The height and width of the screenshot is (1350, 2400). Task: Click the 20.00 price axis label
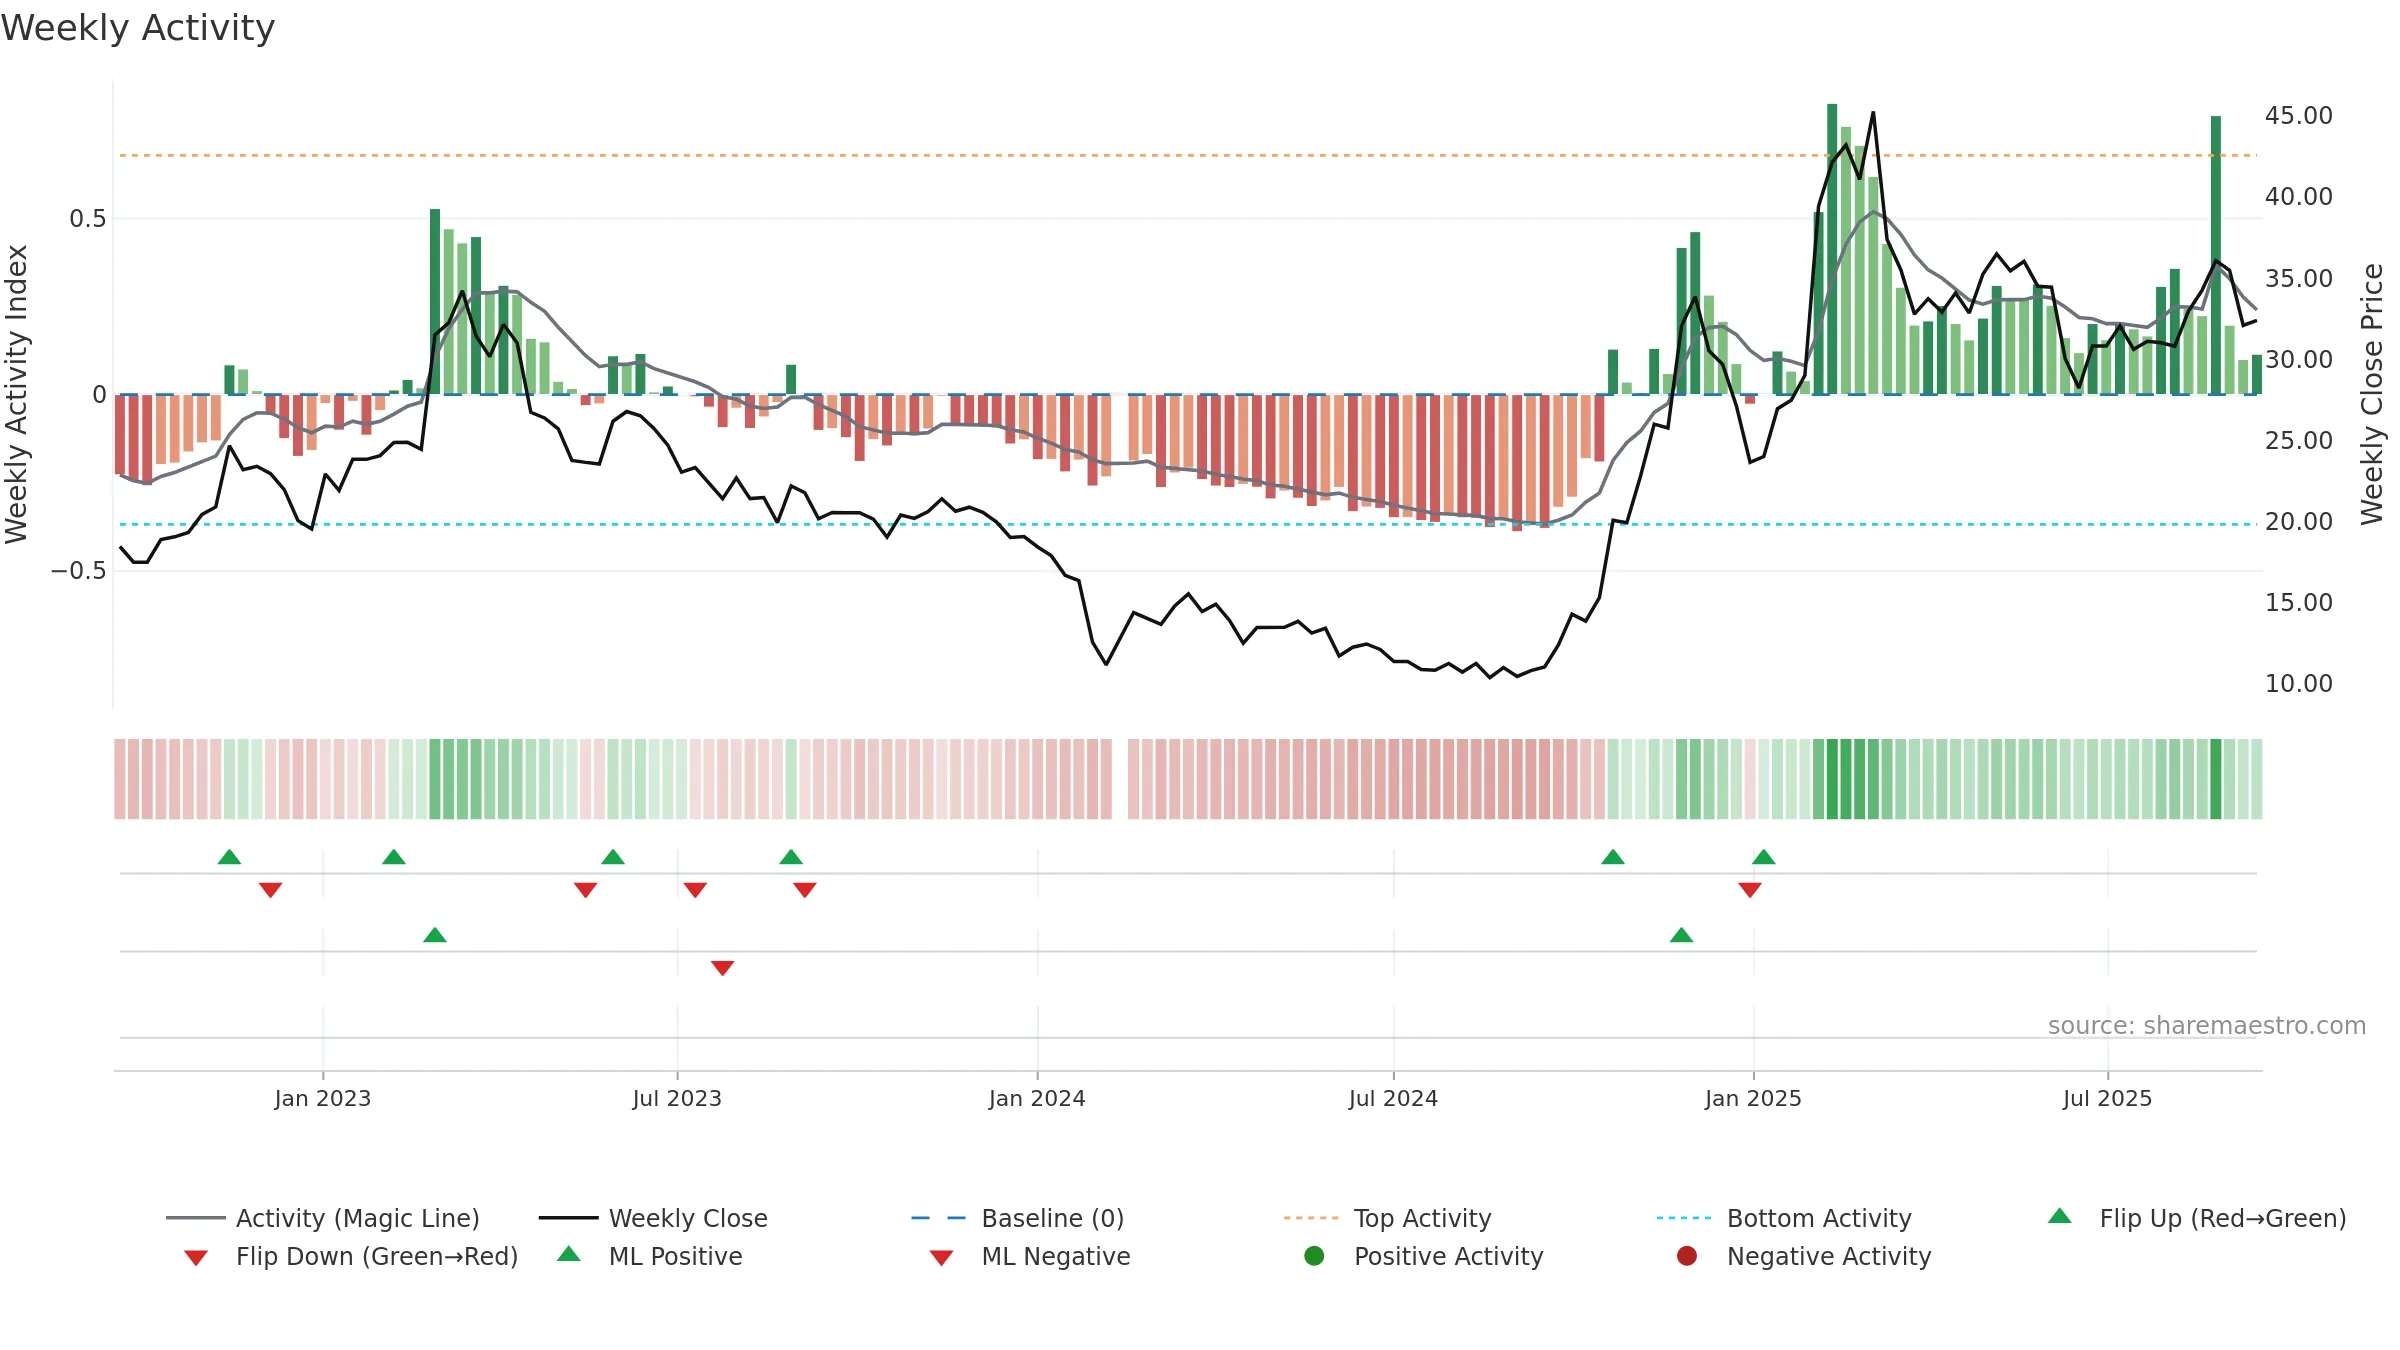click(x=2299, y=522)
